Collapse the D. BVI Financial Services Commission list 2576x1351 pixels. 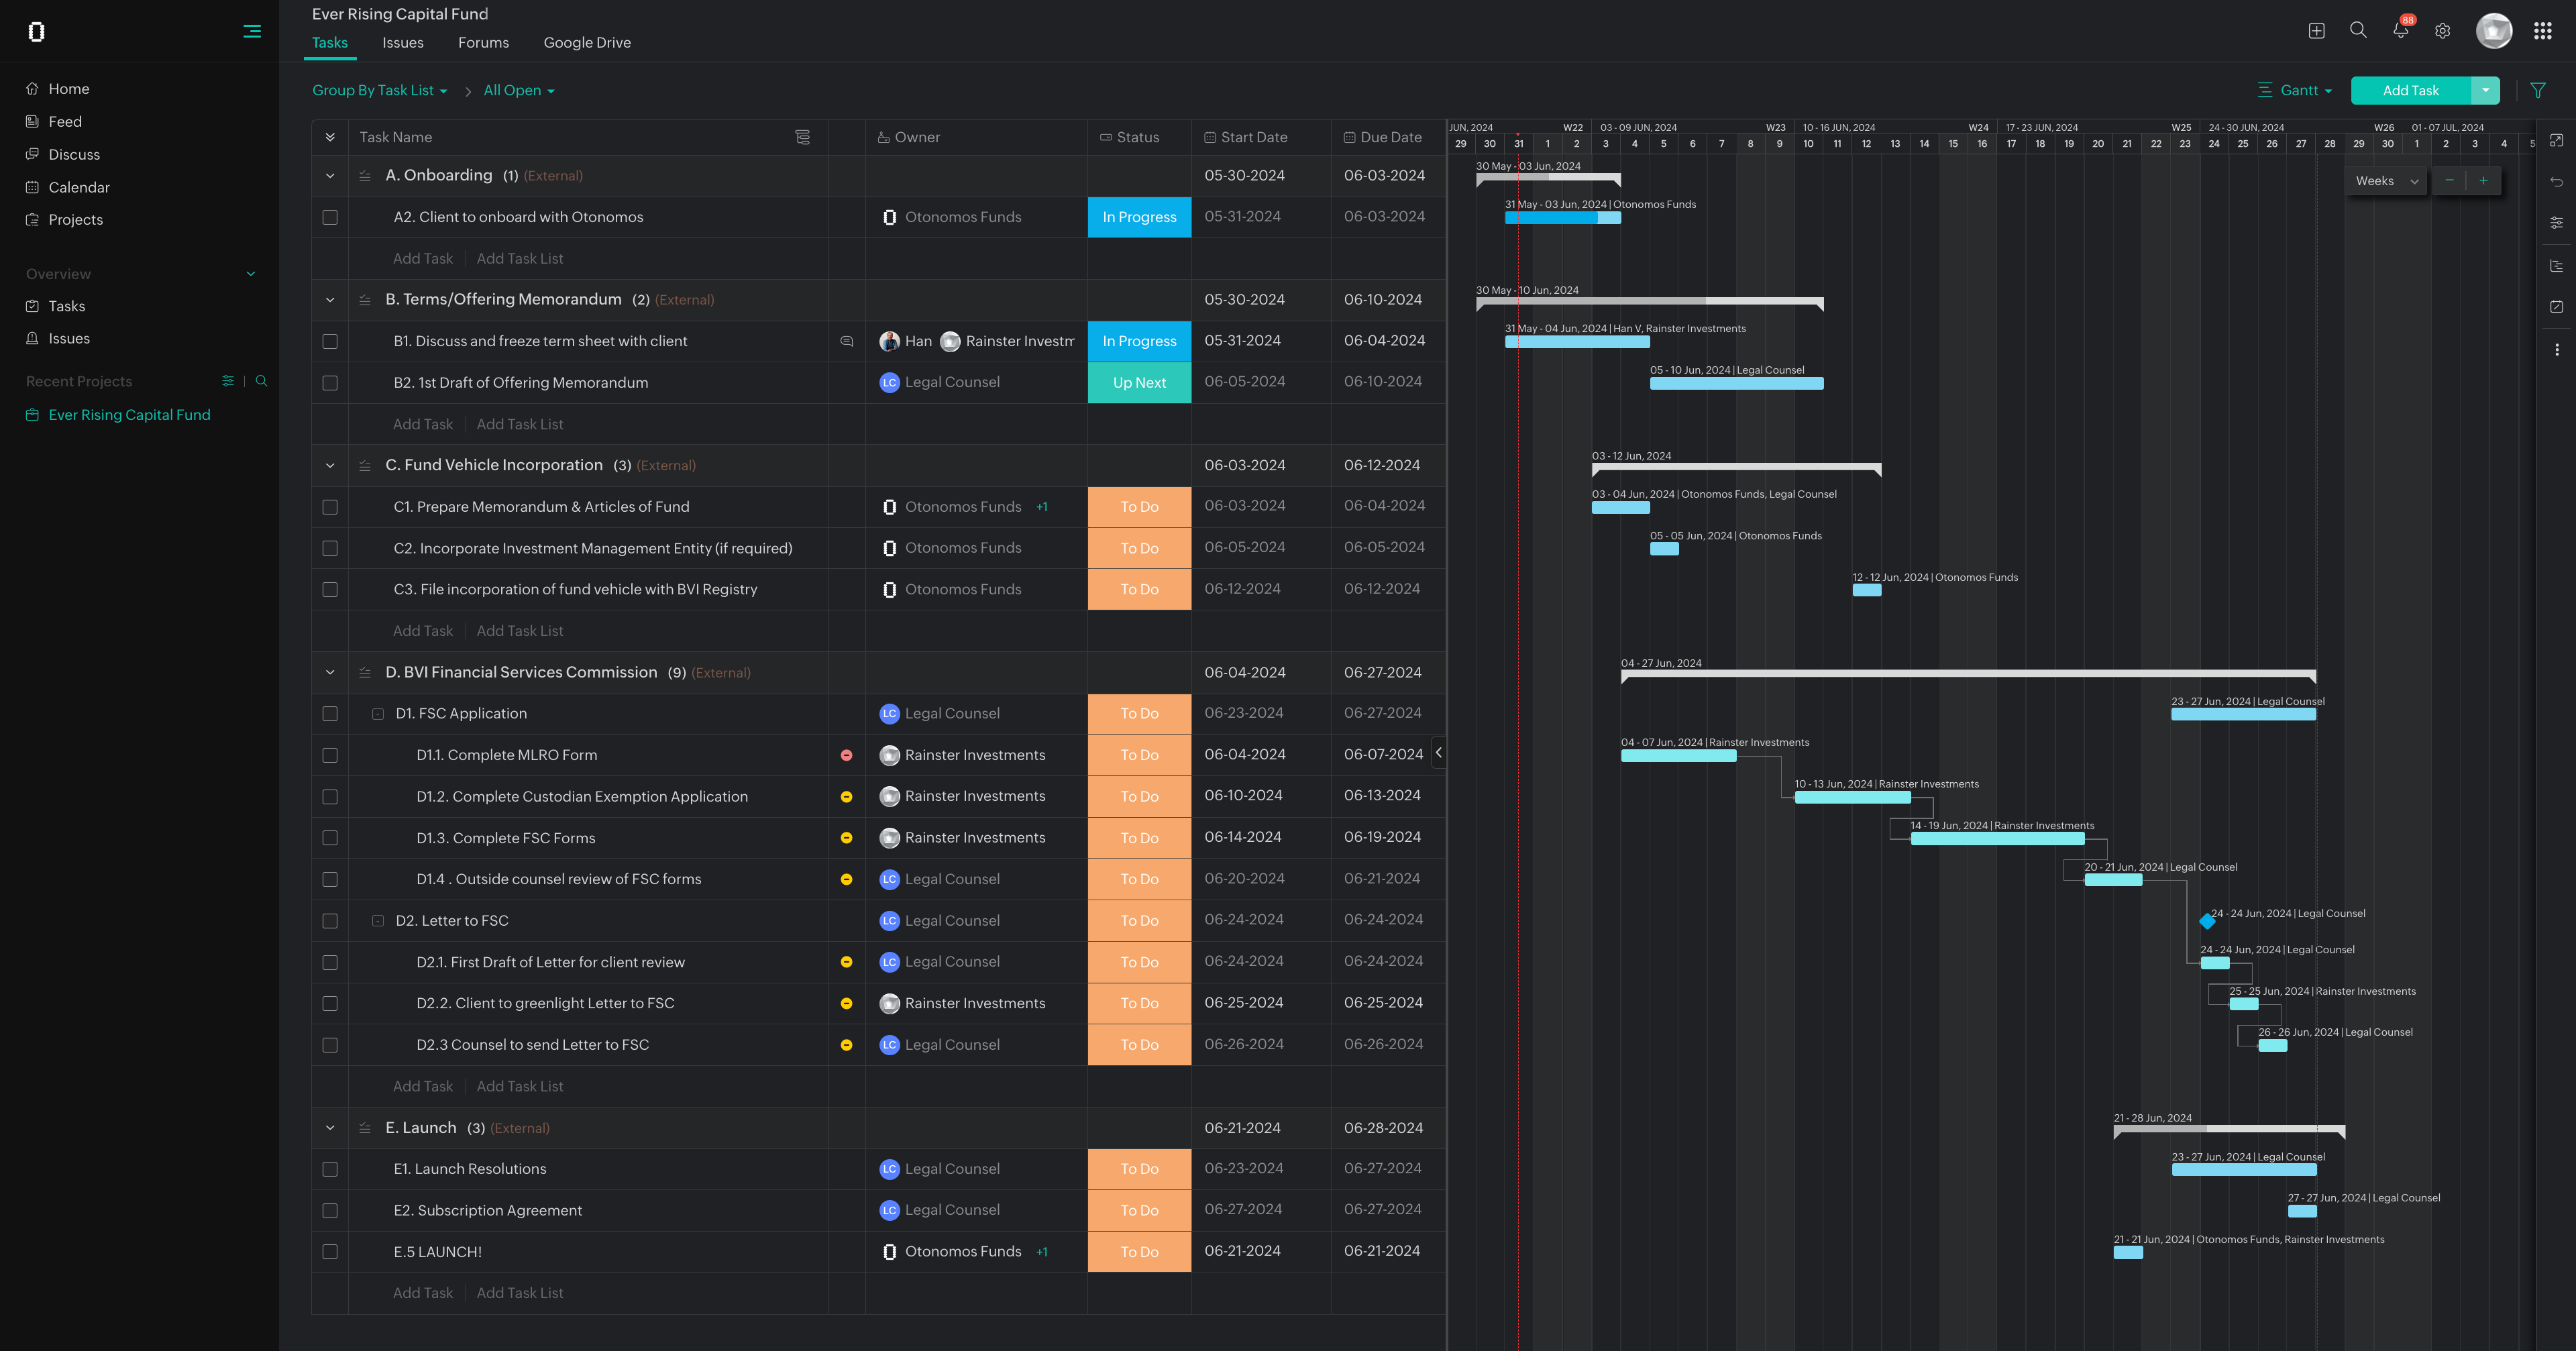click(x=330, y=672)
